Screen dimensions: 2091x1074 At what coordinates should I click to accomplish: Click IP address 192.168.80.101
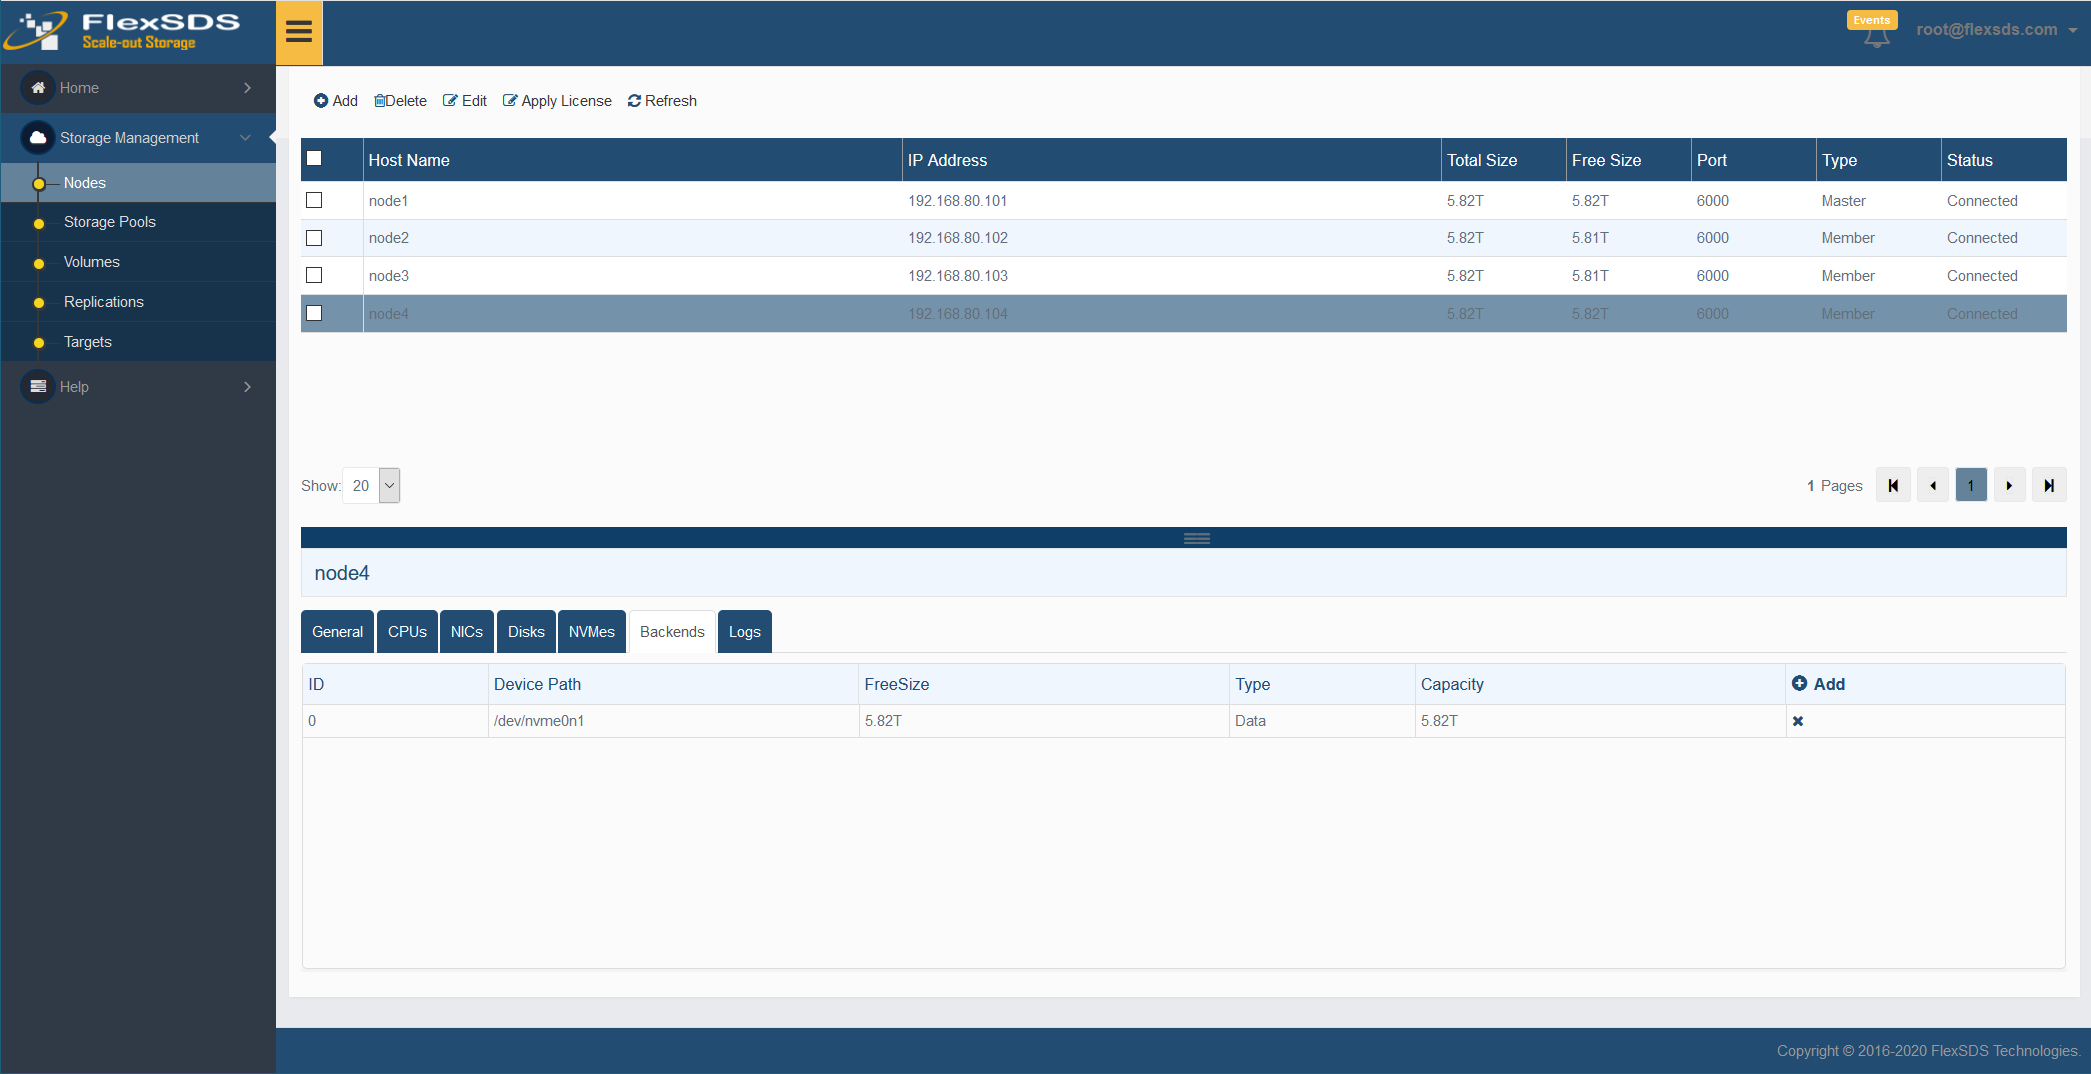click(957, 201)
